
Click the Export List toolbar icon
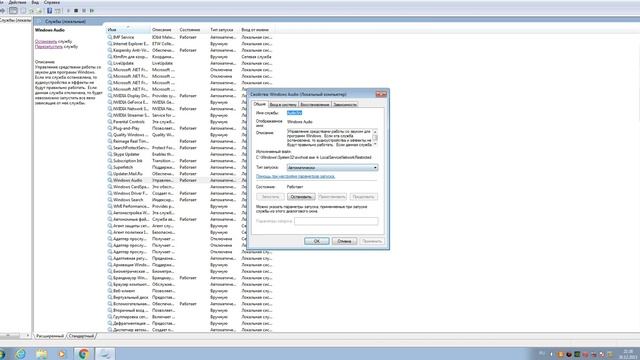pyautogui.click(x=40, y=11)
